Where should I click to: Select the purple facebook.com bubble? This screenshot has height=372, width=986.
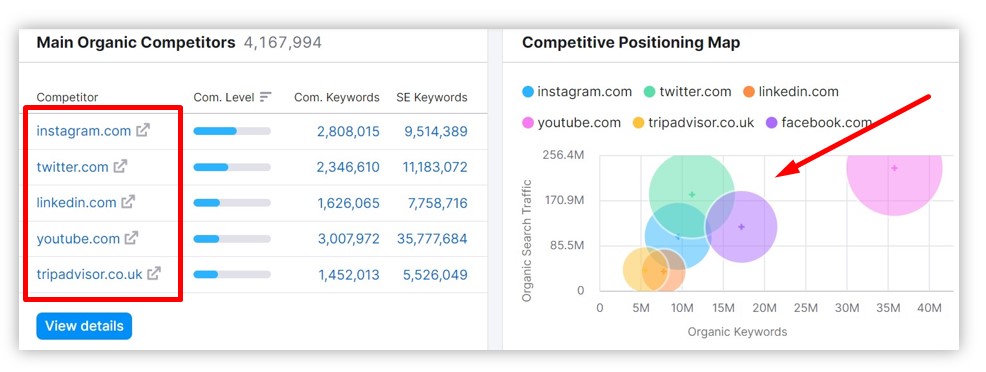pyautogui.click(x=741, y=227)
